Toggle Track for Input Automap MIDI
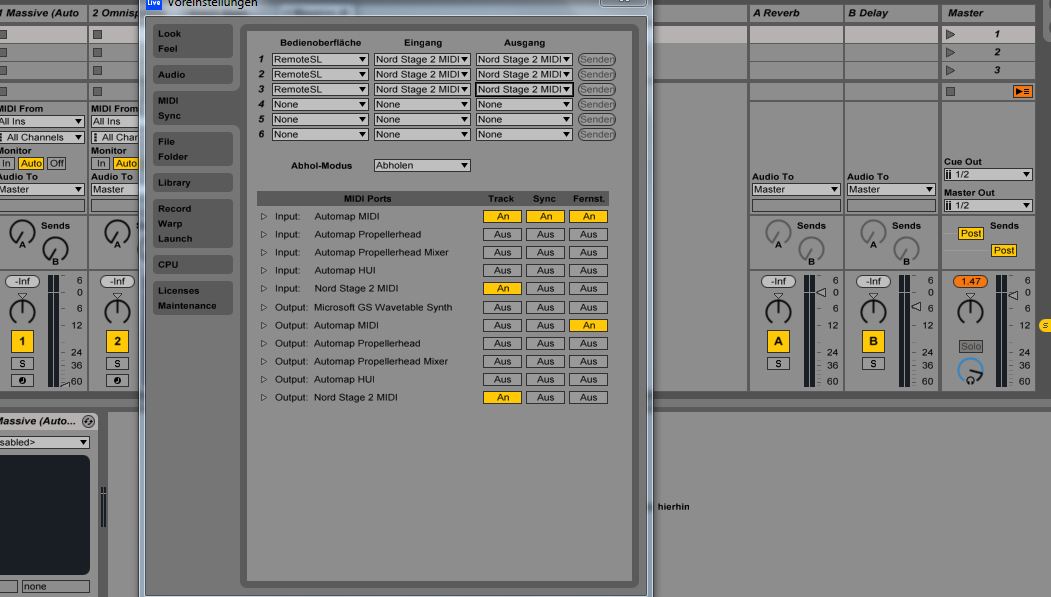Screen dimensions: 1051x597 (x=502, y=216)
